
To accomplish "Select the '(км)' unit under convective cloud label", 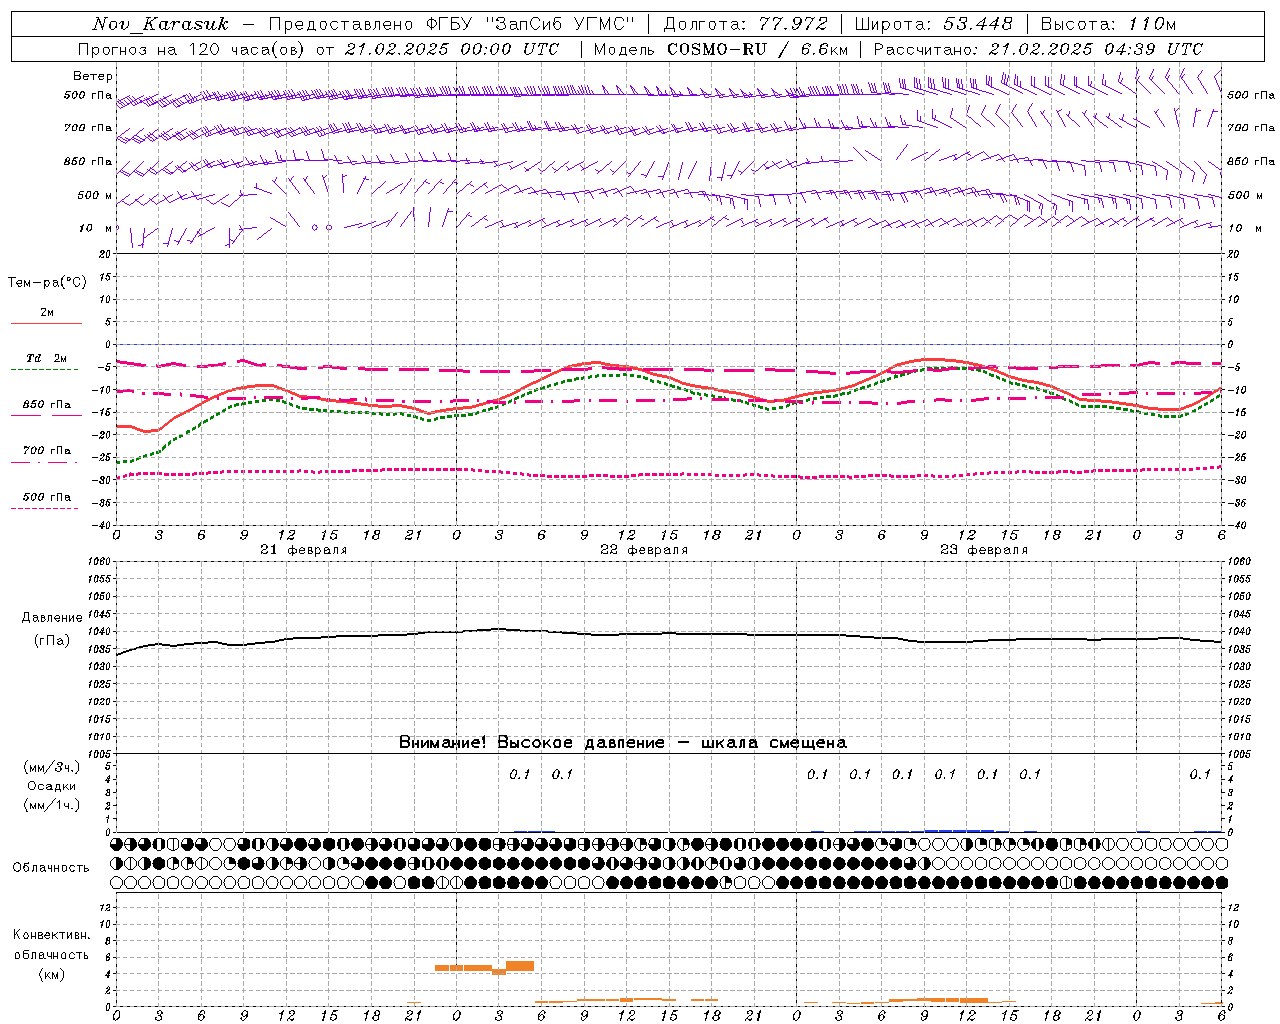I will [x=51, y=973].
